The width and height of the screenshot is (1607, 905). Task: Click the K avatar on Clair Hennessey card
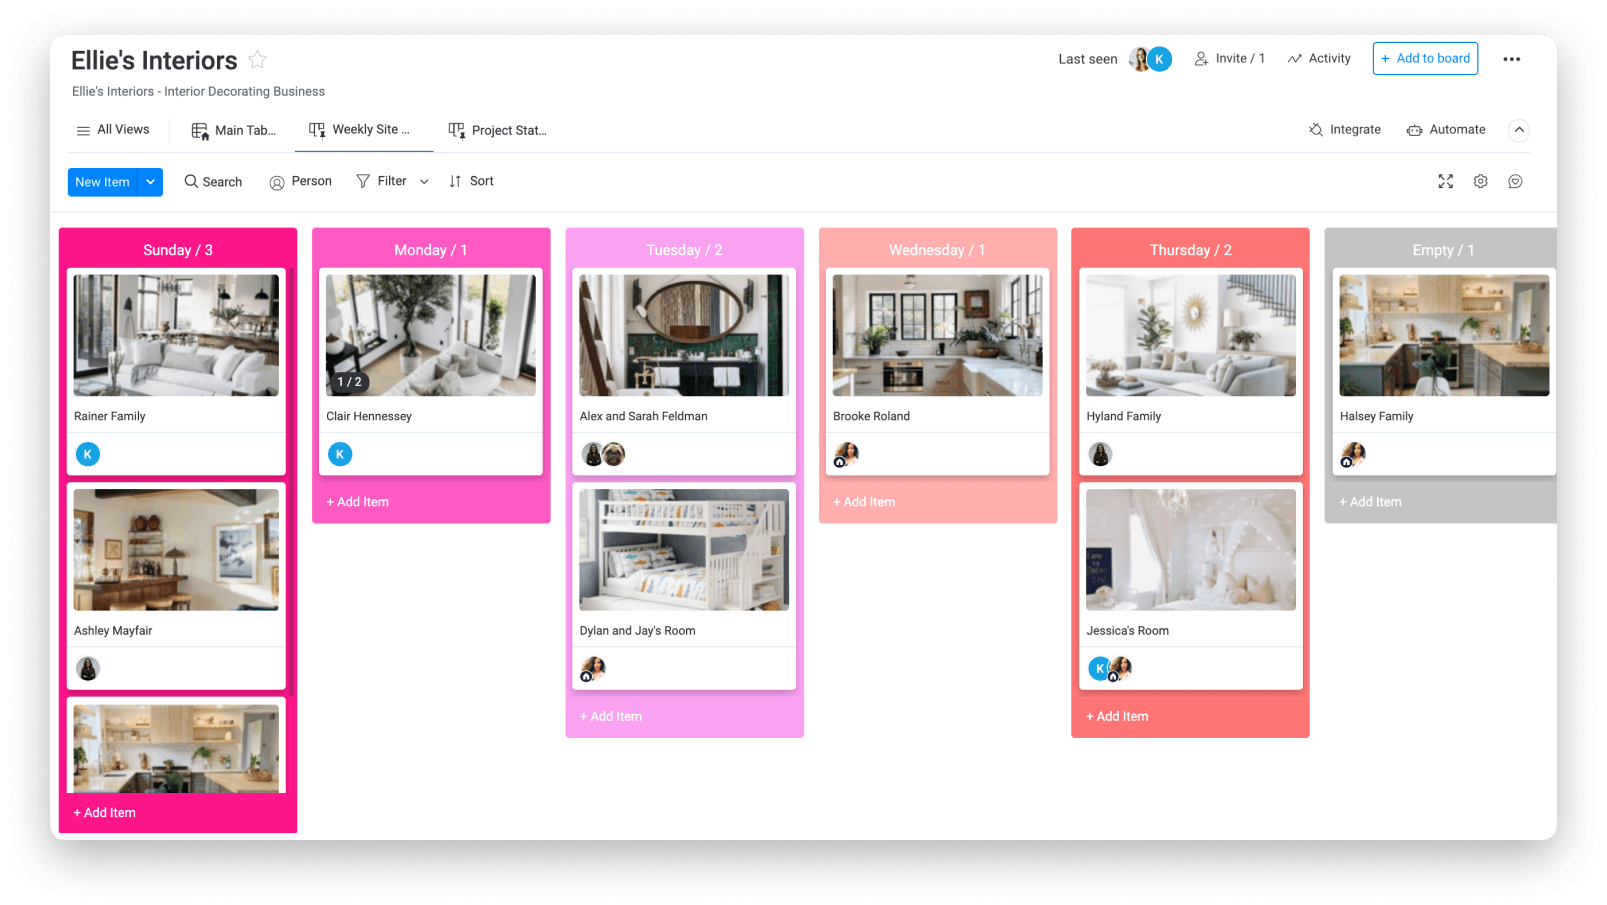340,454
